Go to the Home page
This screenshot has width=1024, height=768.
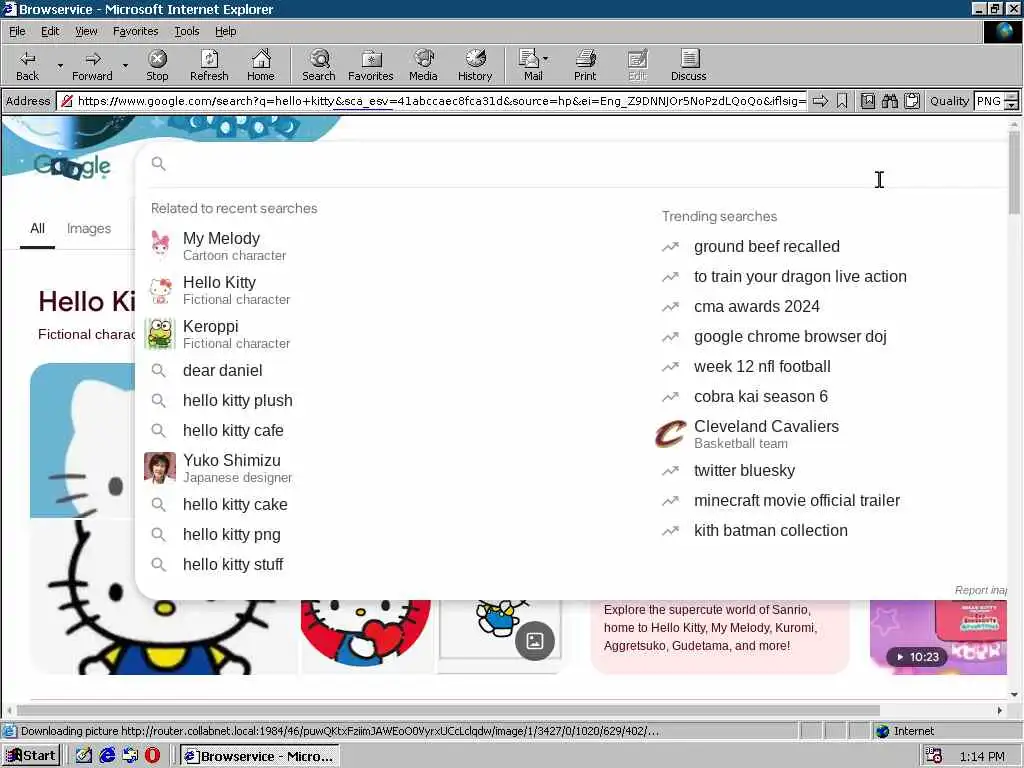pos(261,65)
